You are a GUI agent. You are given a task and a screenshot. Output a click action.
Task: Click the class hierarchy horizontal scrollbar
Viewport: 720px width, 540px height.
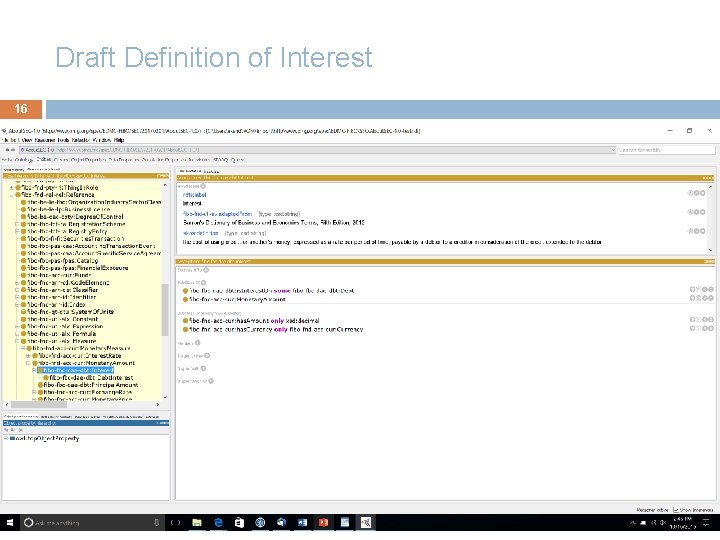pos(39,405)
